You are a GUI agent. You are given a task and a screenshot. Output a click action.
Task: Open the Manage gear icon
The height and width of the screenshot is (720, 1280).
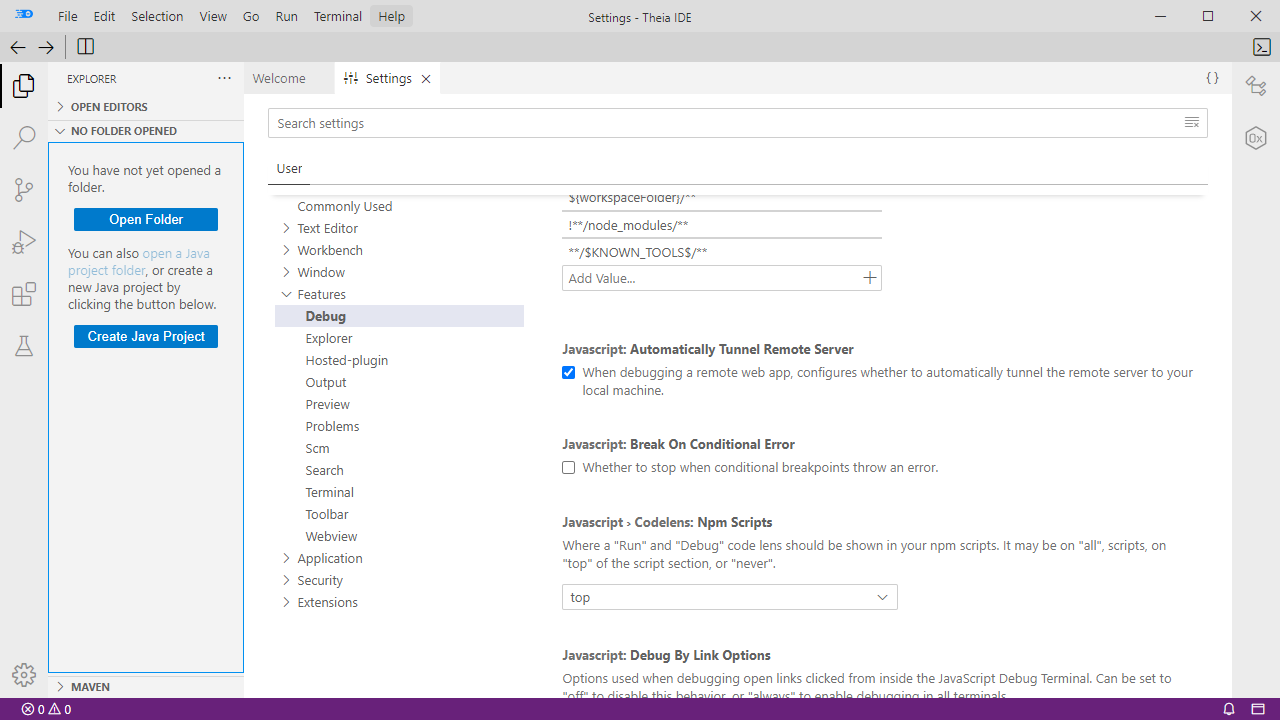24,675
